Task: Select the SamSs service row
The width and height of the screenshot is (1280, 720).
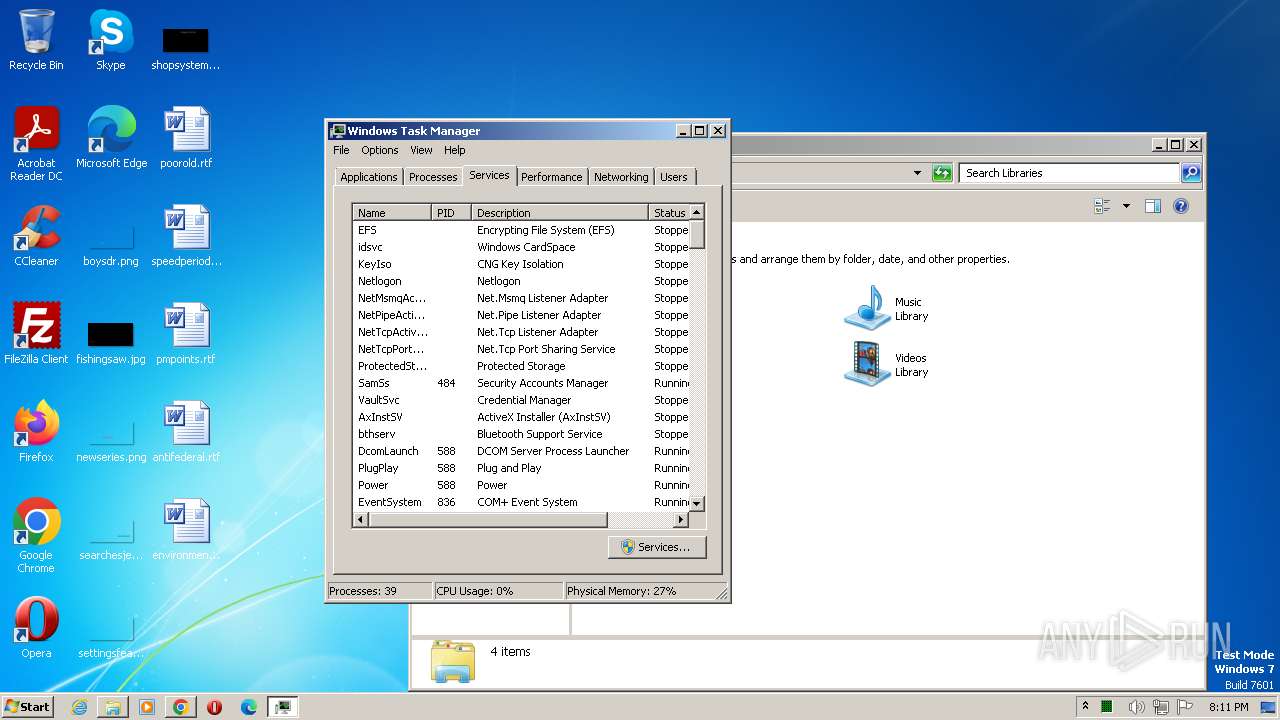Action: coord(521,383)
